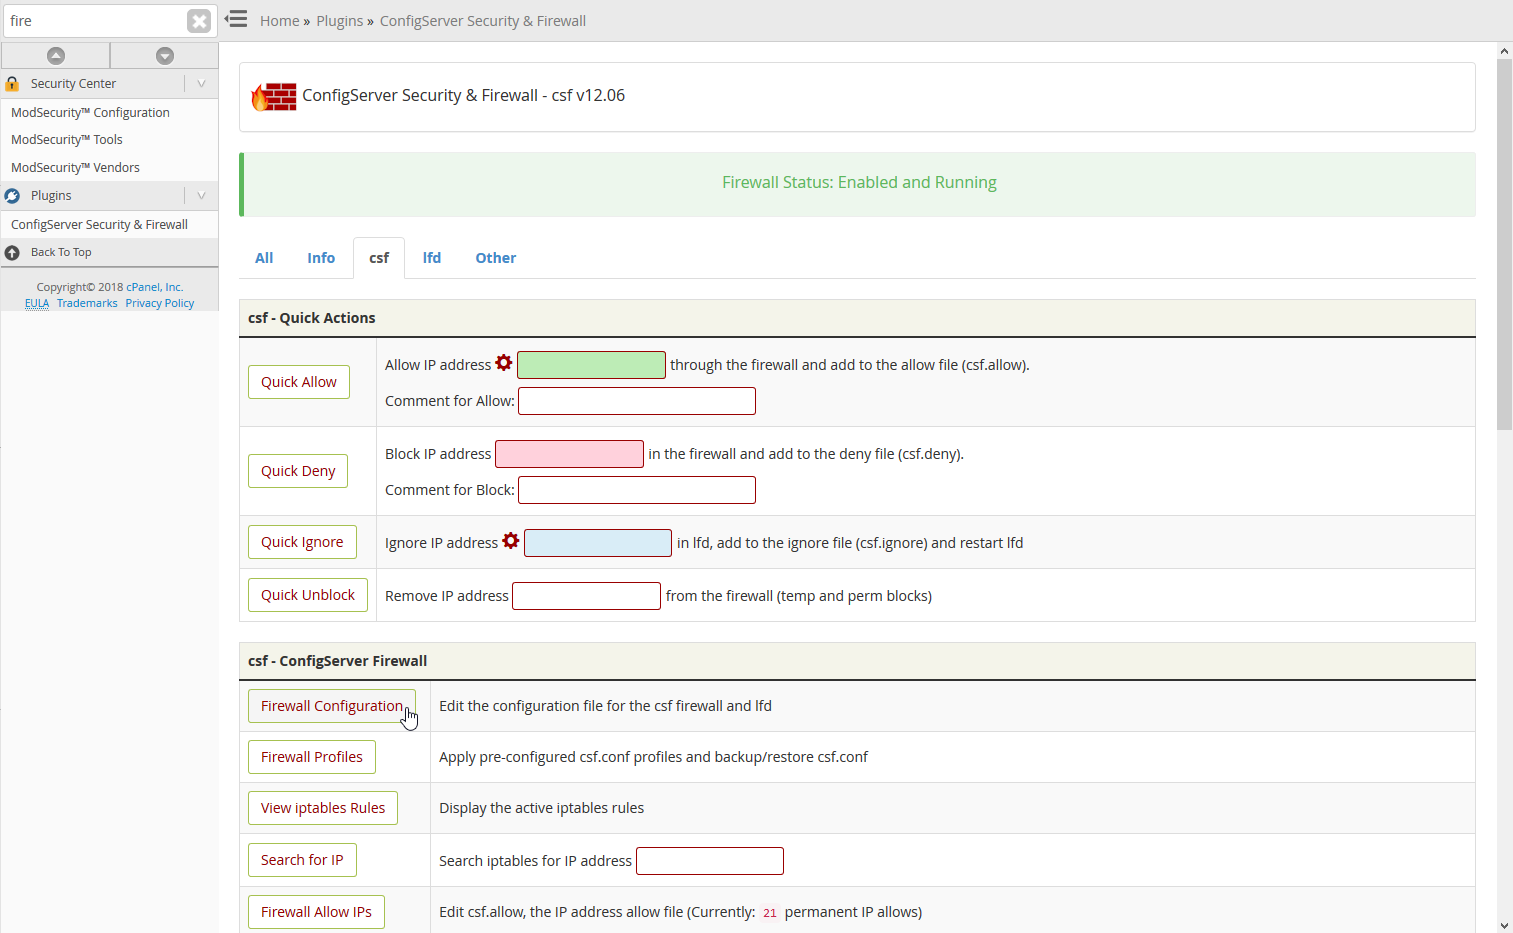Click the View iptables Rules button
Image resolution: width=1513 pixels, height=933 pixels.
(322, 808)
